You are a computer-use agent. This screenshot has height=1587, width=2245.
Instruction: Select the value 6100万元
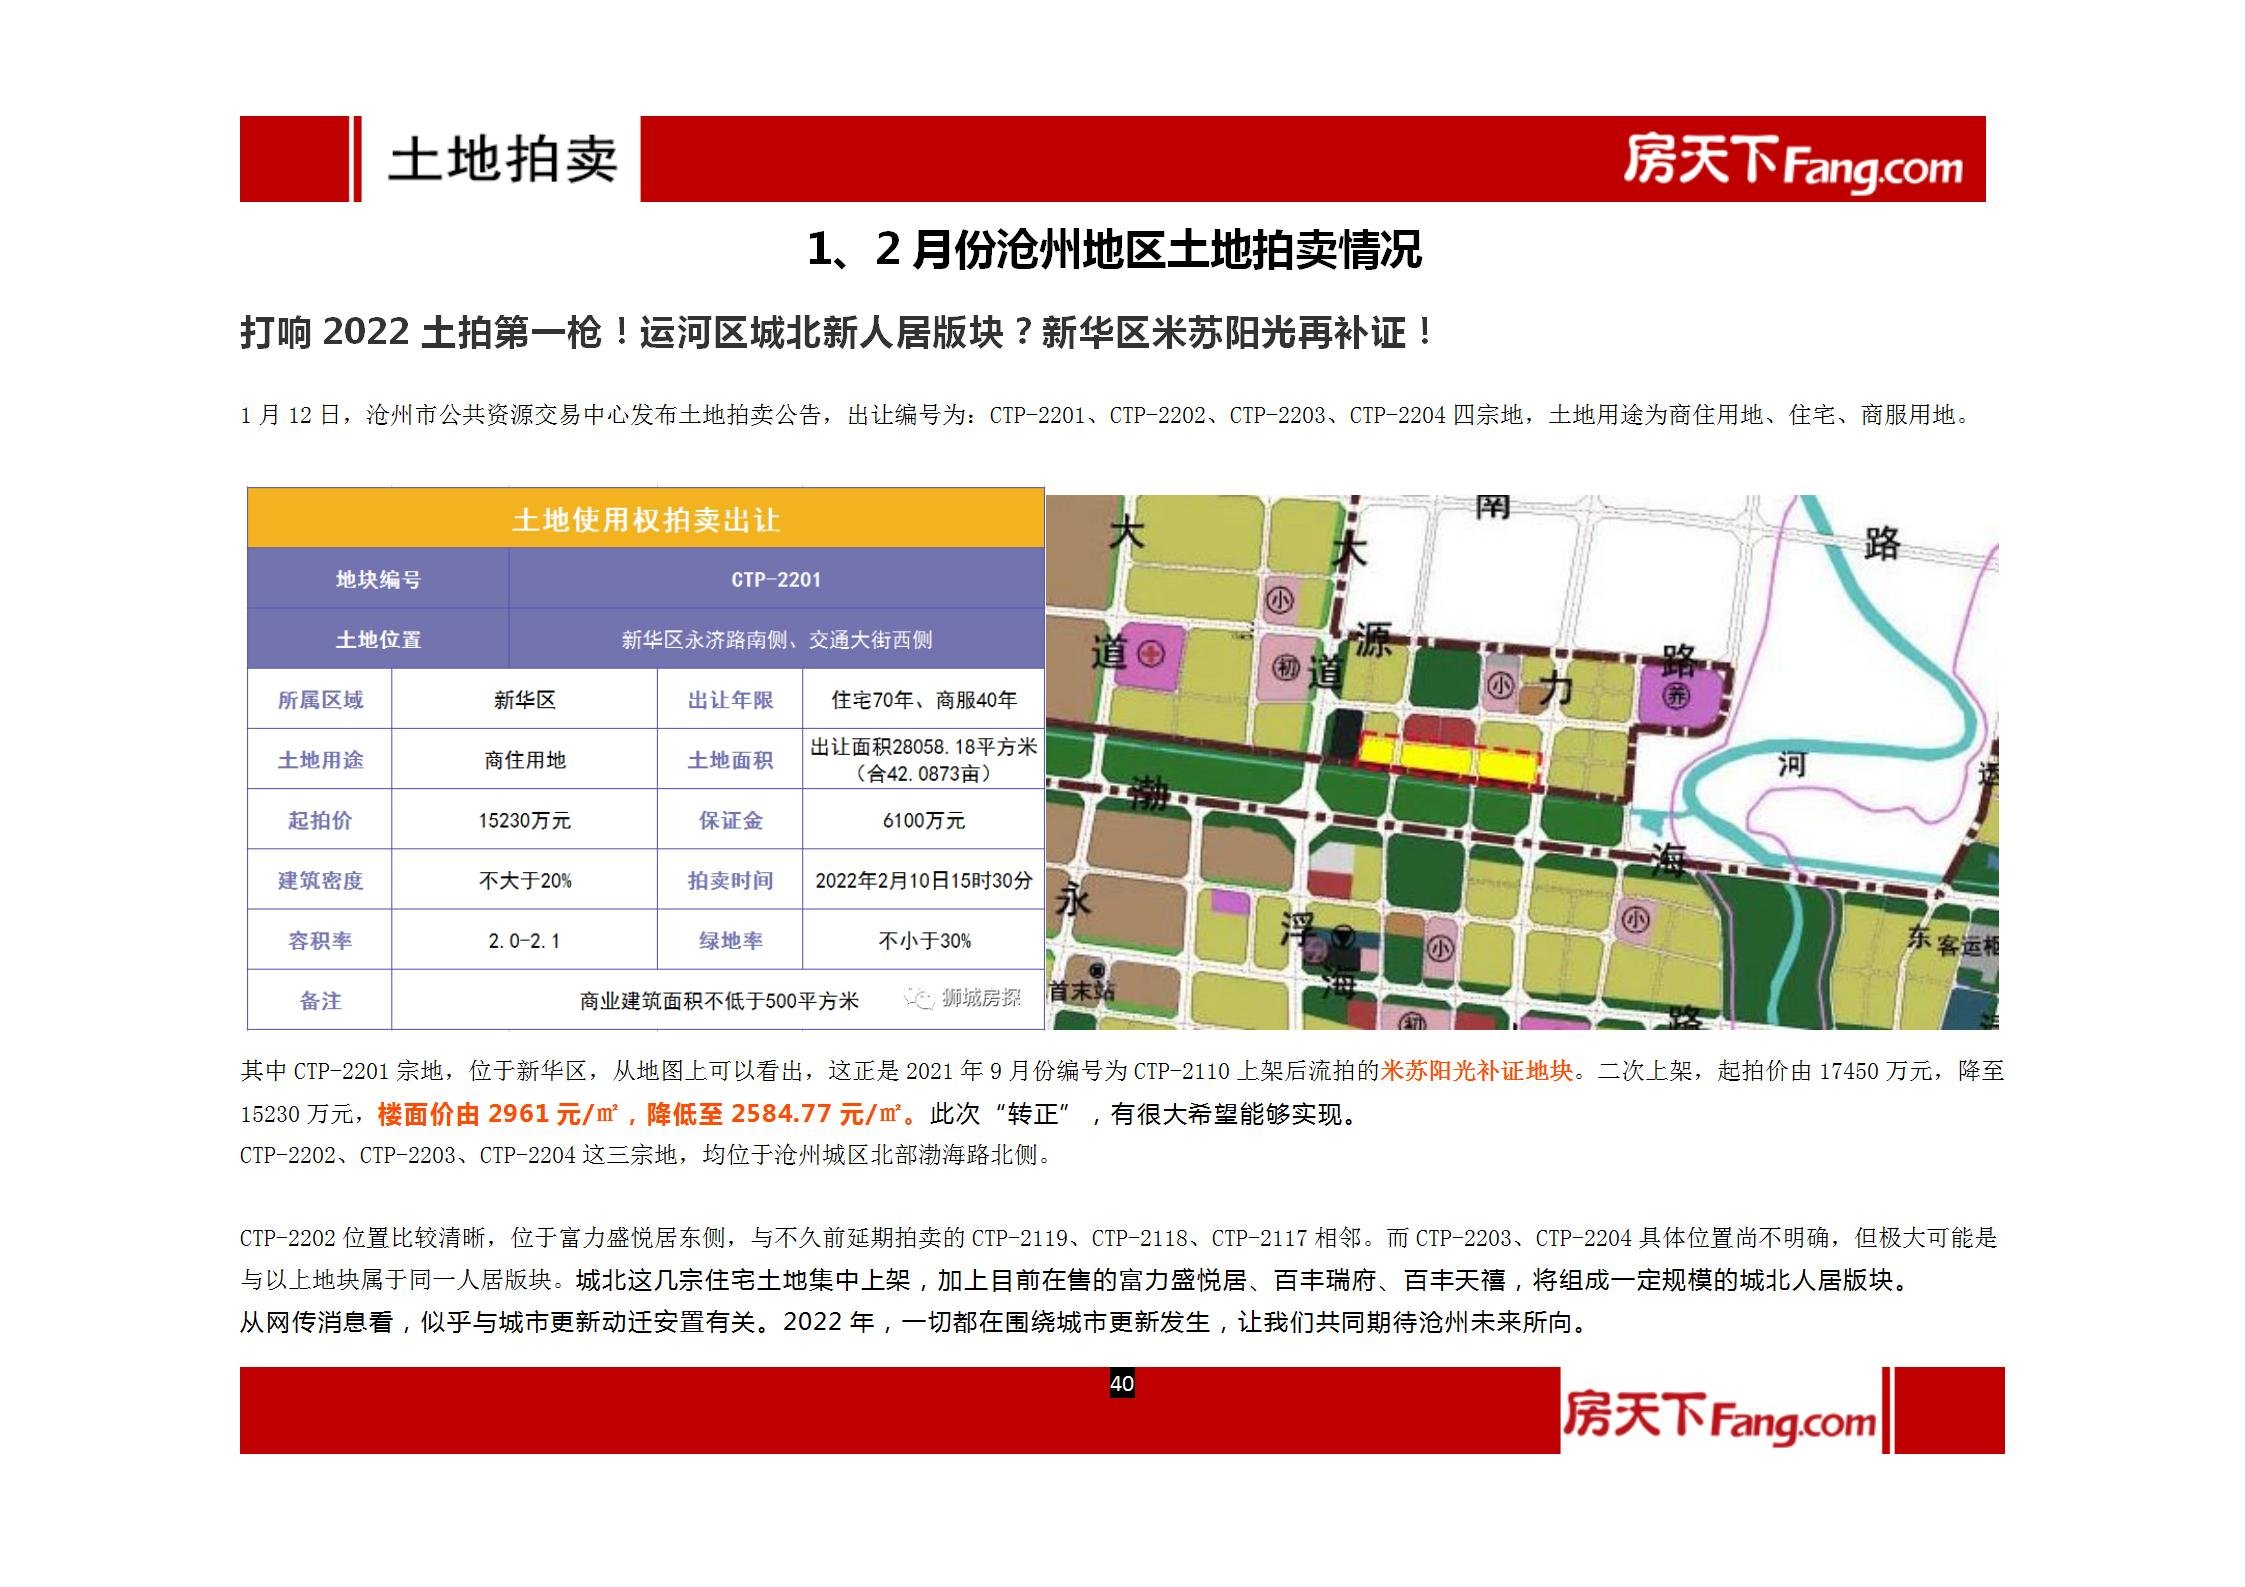[924, 821]
